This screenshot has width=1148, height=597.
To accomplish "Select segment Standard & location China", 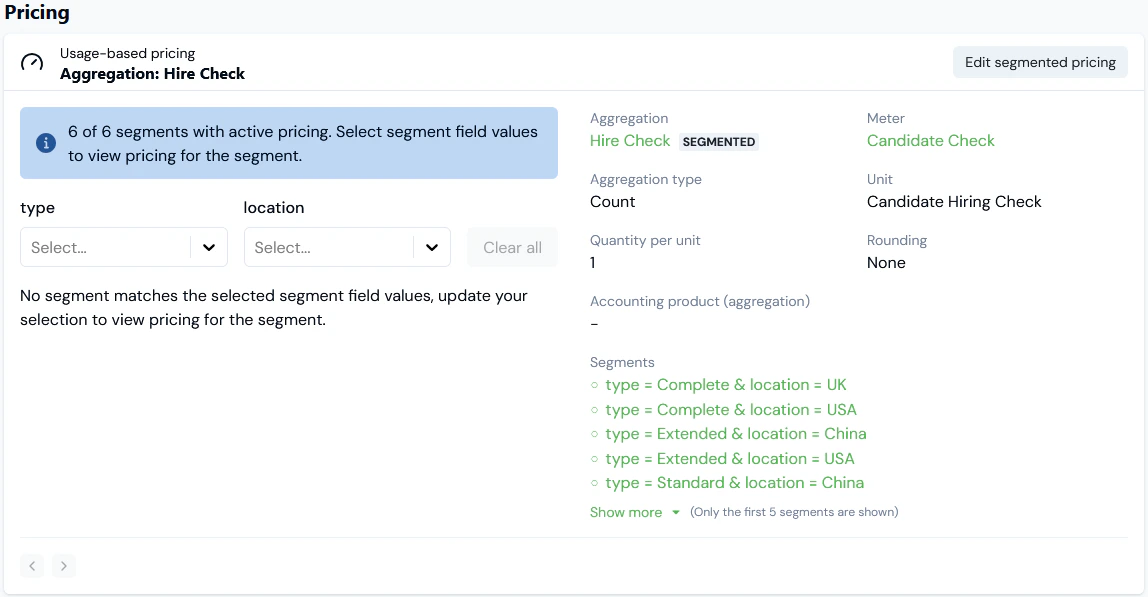I will 735,483.
